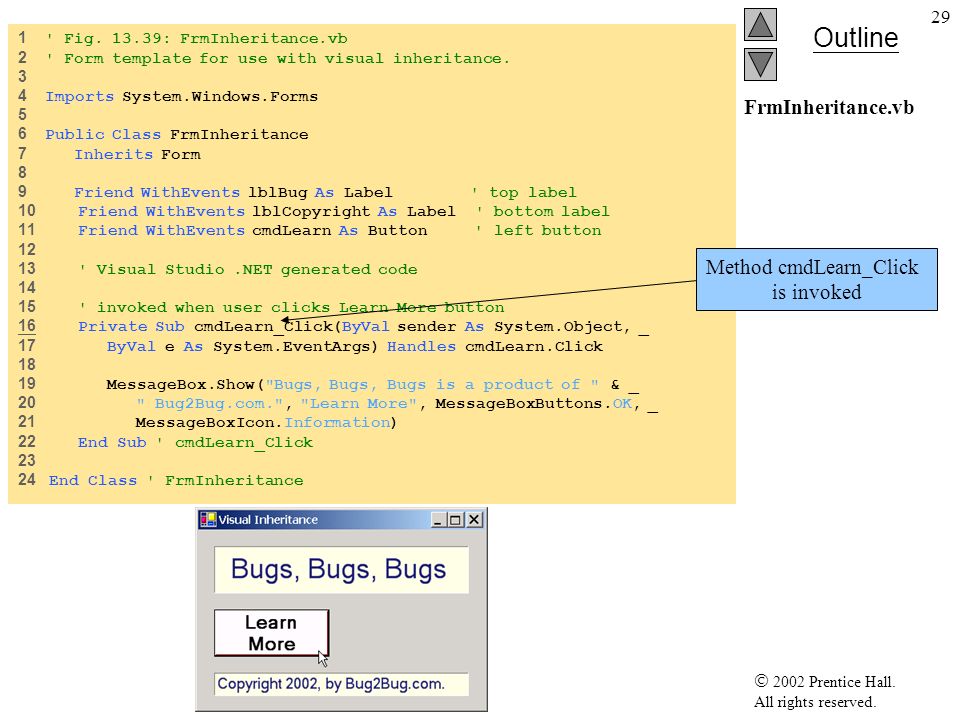Click the down arrow navigation icon
The image size is (960, 720).
(x=760, y=65)
